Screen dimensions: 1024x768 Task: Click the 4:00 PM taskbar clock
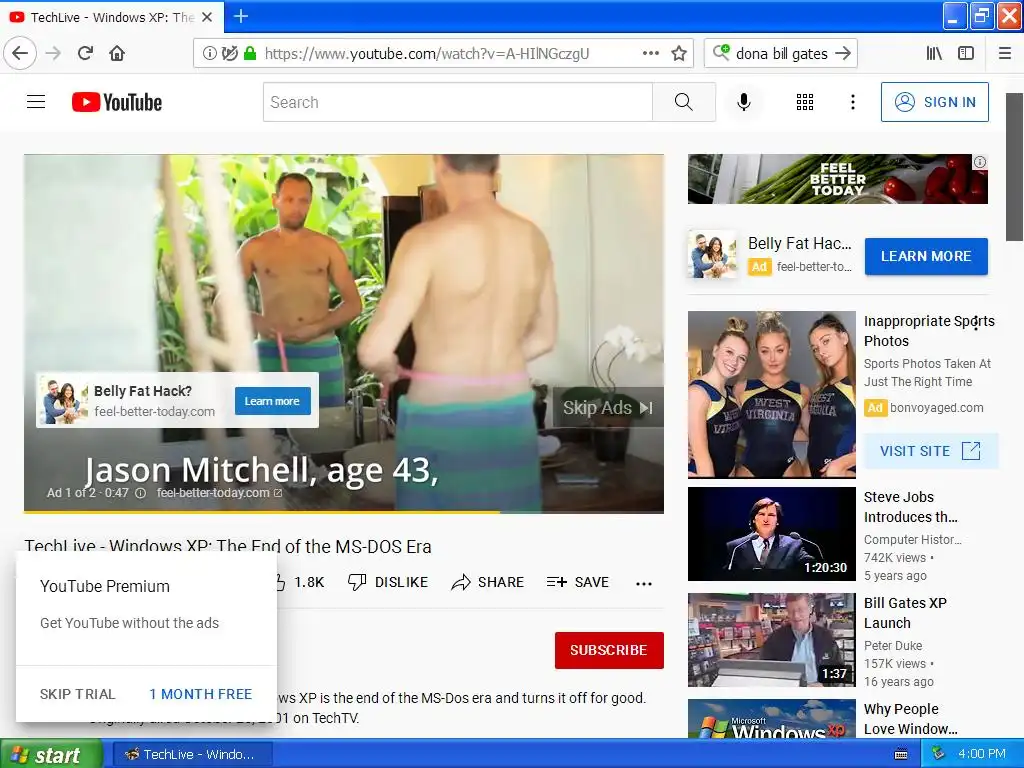click(981, 754)
